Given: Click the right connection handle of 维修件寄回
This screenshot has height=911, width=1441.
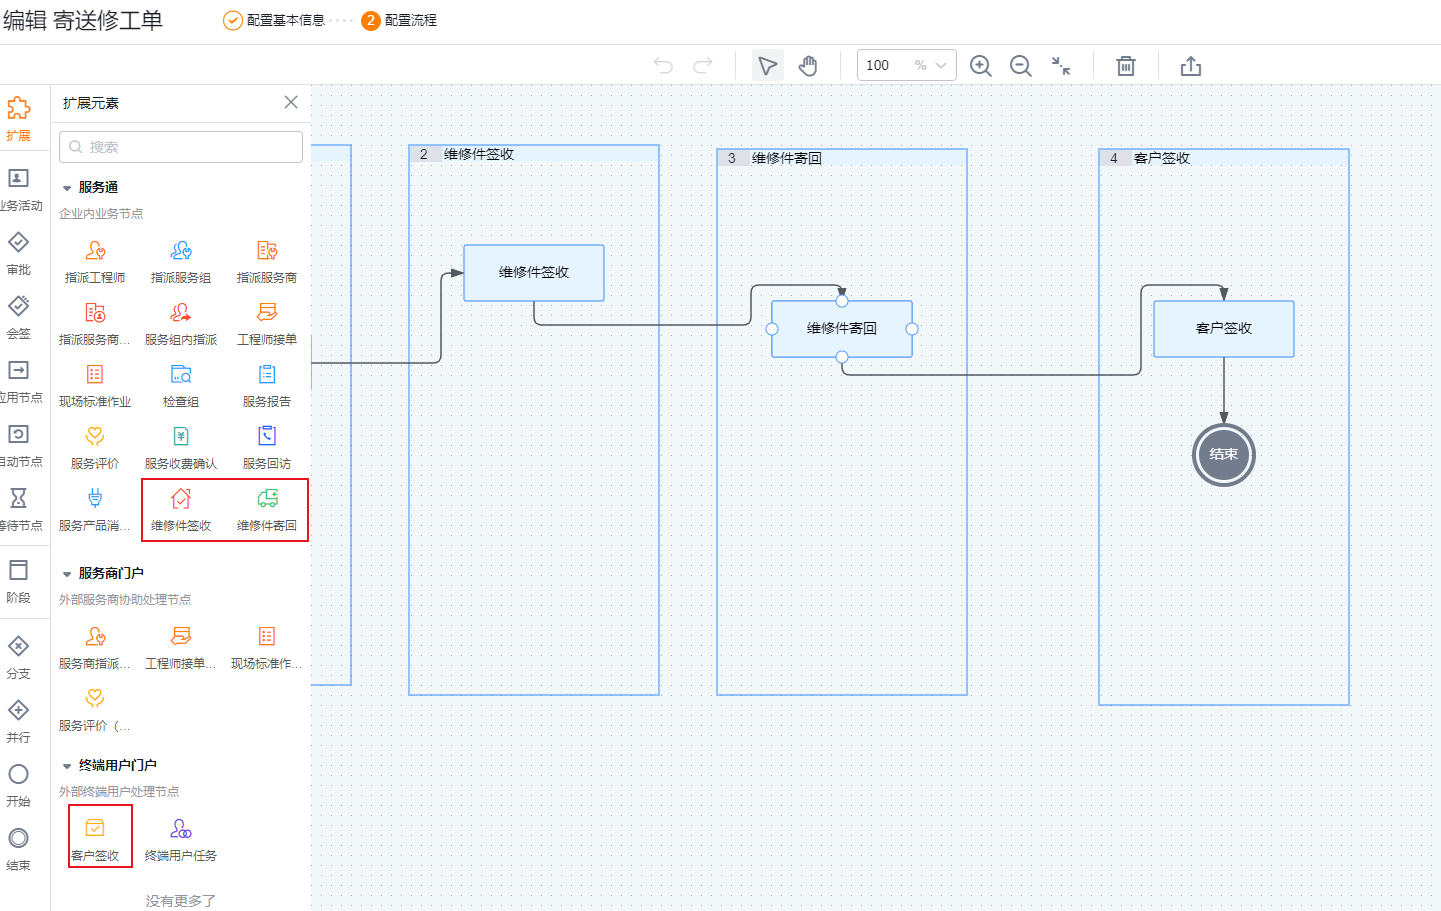Looking at the screenshot, I should pyautogui.click(x=912, y=329).
